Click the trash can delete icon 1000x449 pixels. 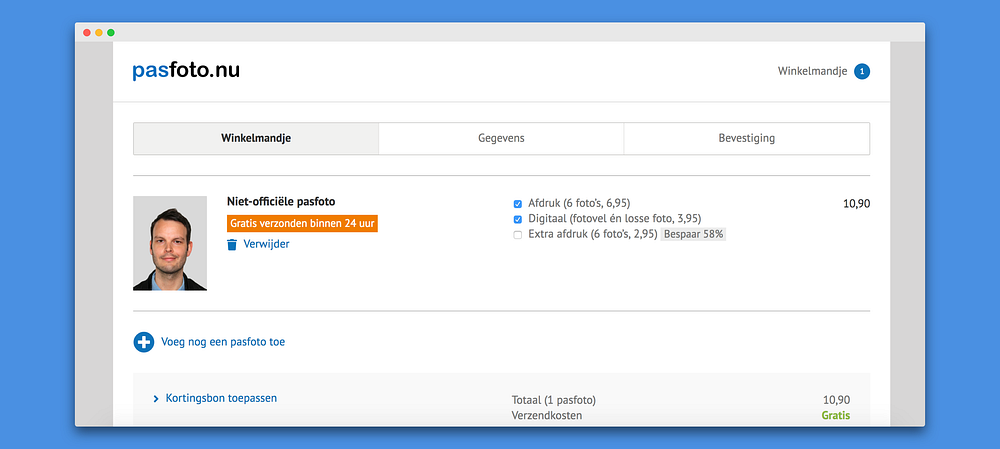click(x=232, y=244)
